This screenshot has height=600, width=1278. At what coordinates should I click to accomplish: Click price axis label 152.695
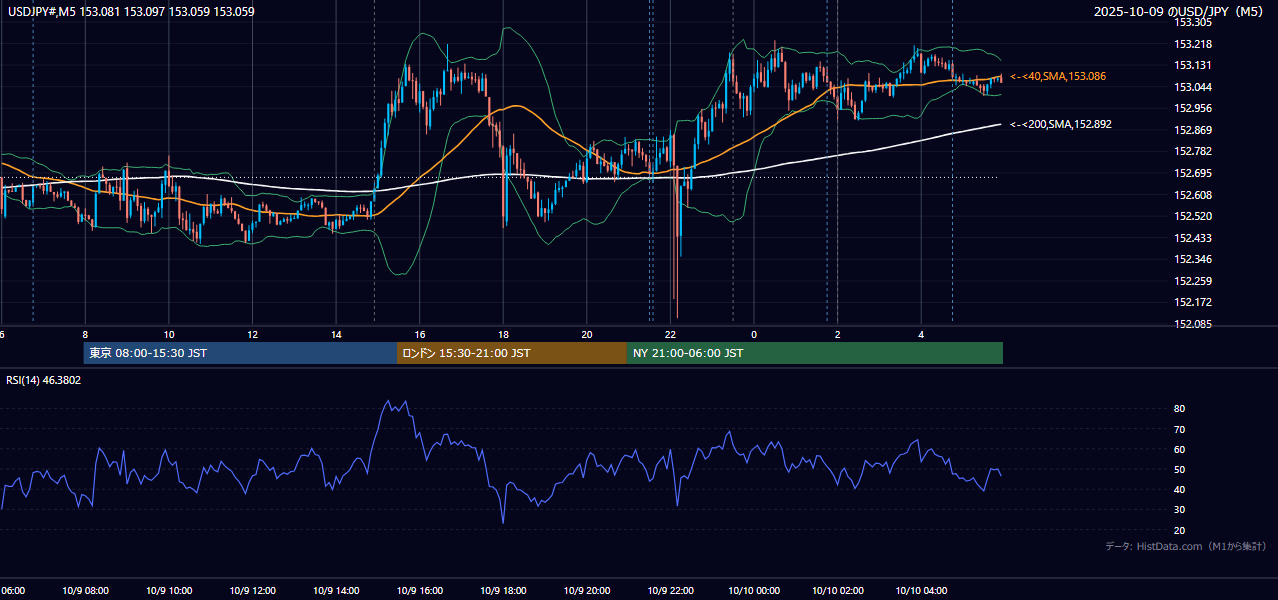tap(1192, 173)
